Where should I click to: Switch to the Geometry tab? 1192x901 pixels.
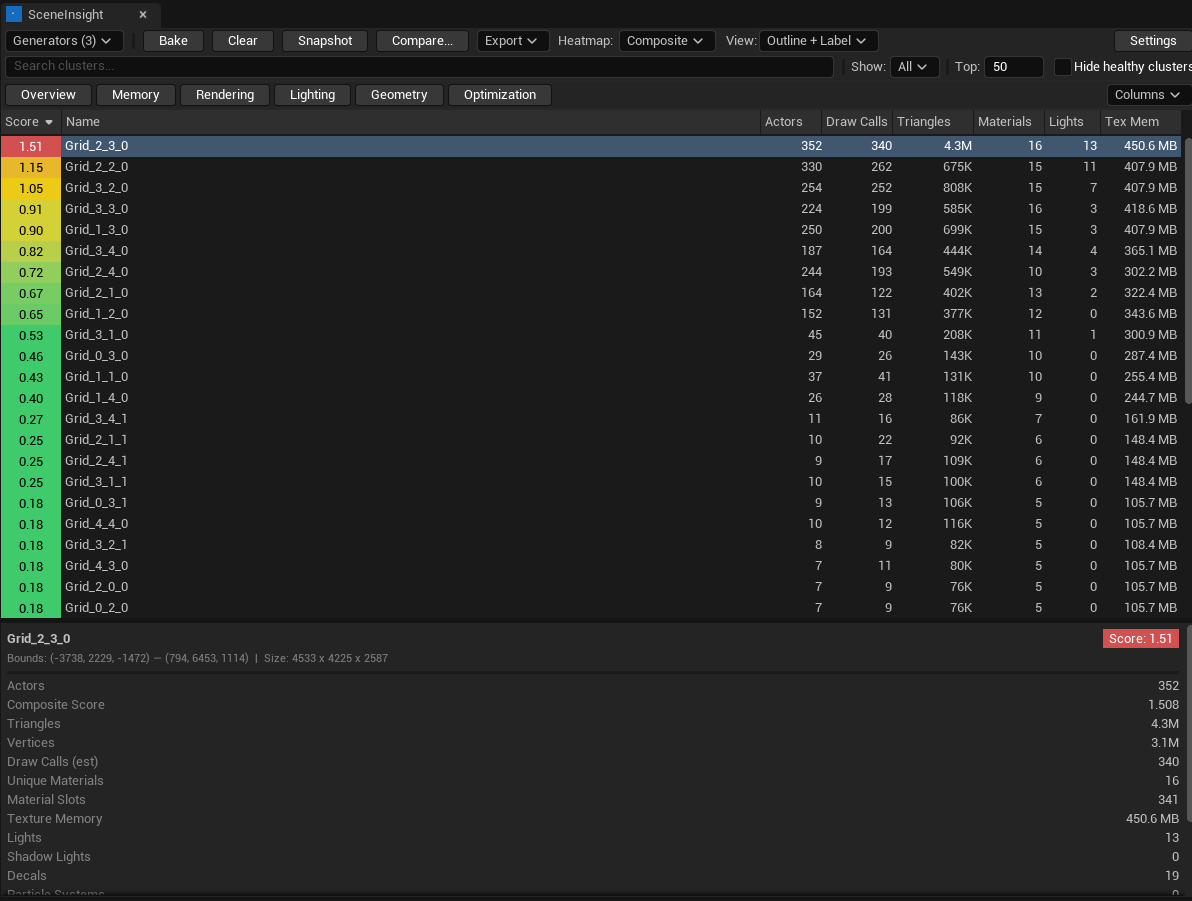(399, 95)
